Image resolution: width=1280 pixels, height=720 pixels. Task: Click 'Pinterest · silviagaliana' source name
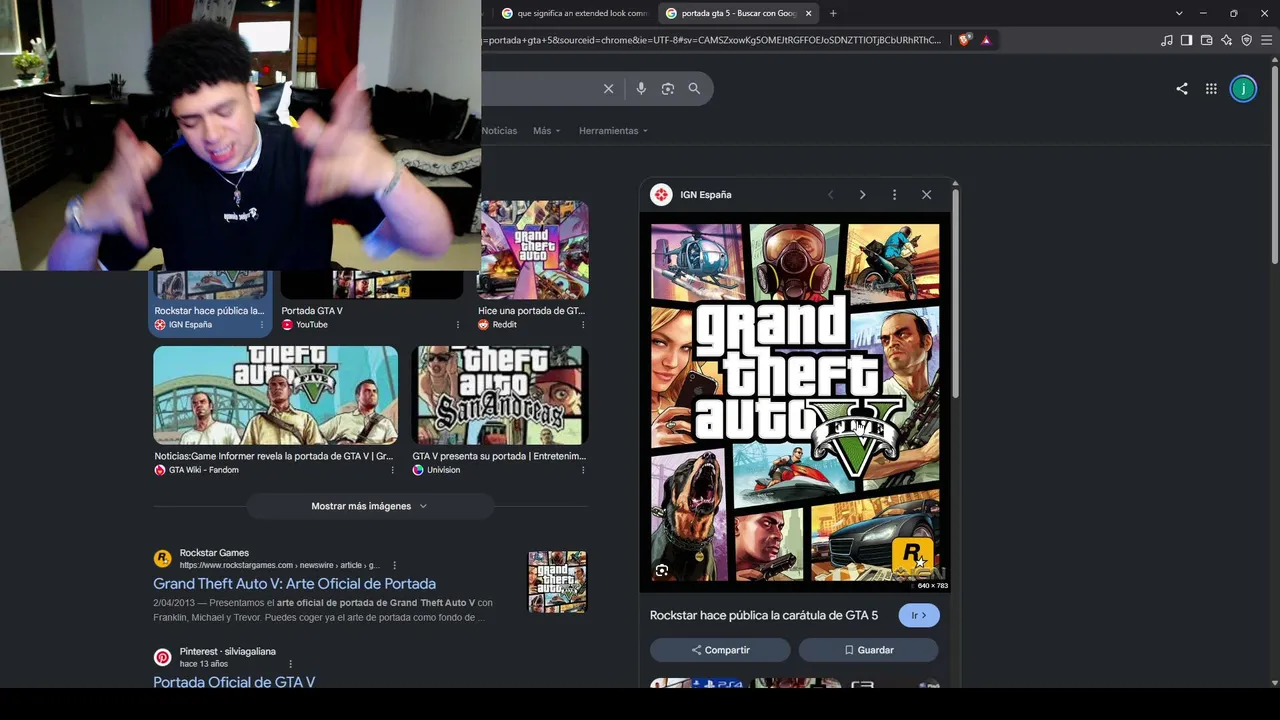tap(228, 652)
